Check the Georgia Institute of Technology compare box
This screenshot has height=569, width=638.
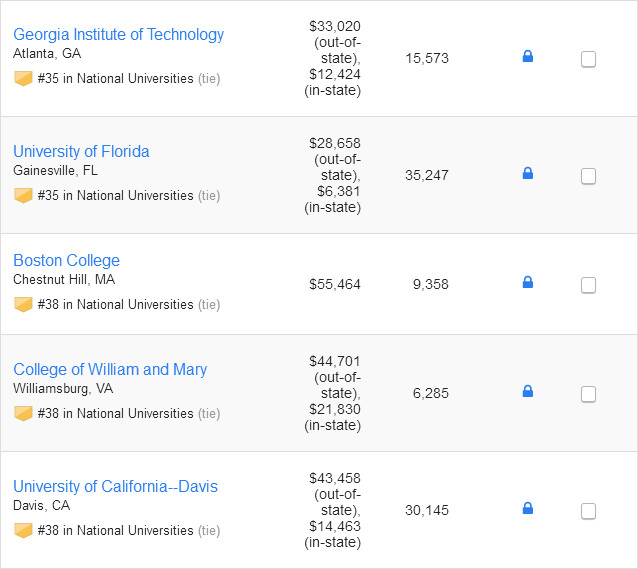(588, 59)
